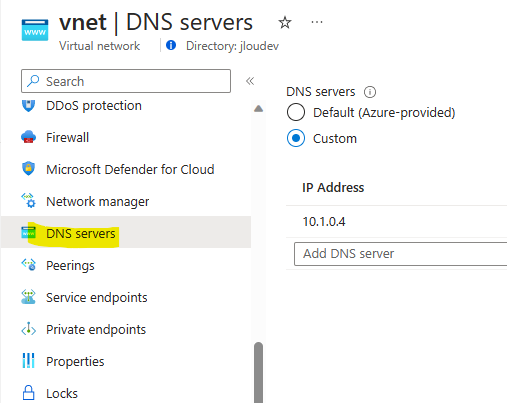Click the Directory info icon
The image size is (507, 403).
(171, 45)
